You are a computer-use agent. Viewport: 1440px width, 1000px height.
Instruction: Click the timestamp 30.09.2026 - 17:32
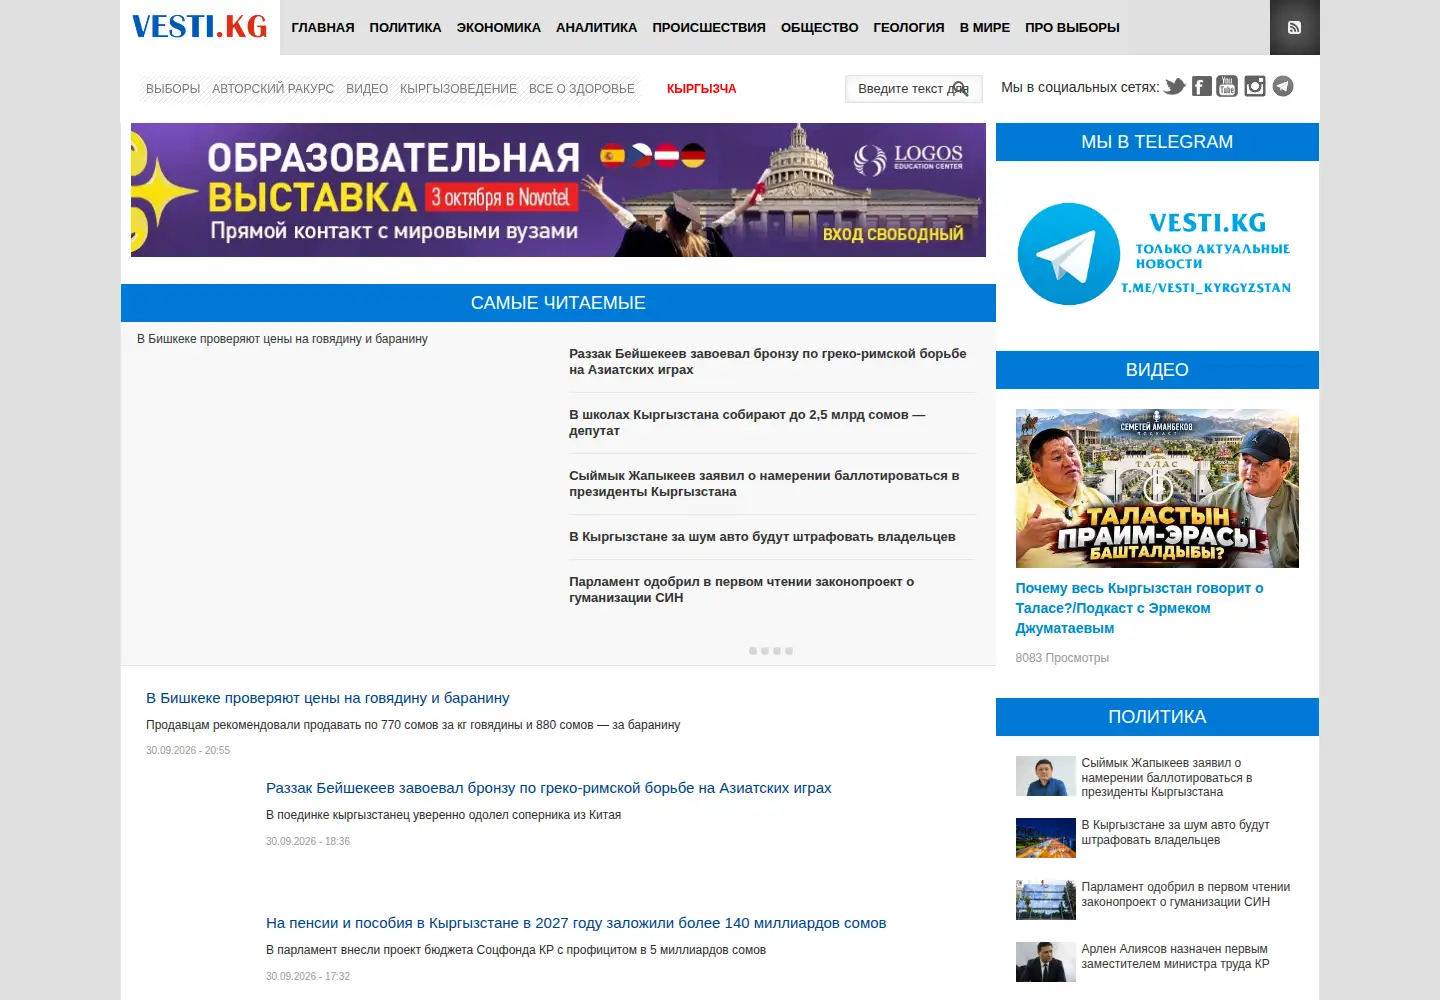(x=308, y=976)
